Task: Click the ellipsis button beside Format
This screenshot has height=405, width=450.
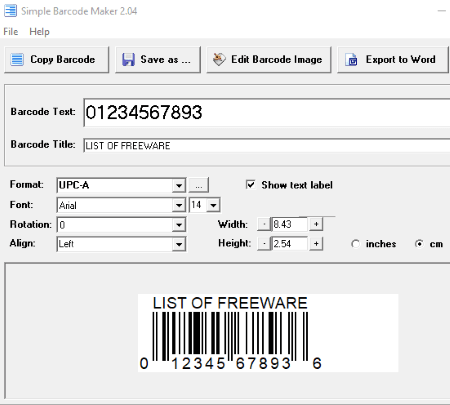Action: 199,185
